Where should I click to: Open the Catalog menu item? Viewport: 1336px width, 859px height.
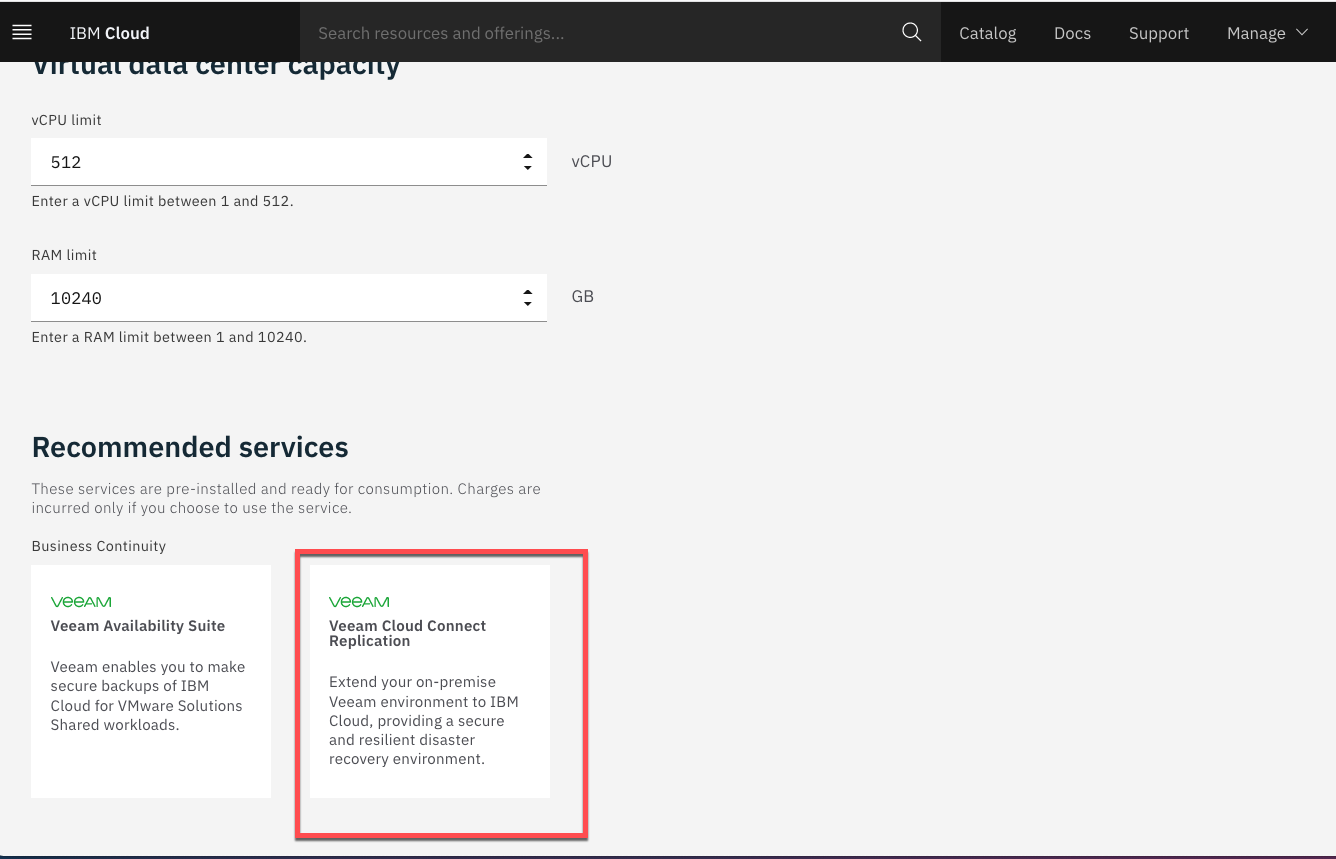pyautogui.click(x=987, y=33)
